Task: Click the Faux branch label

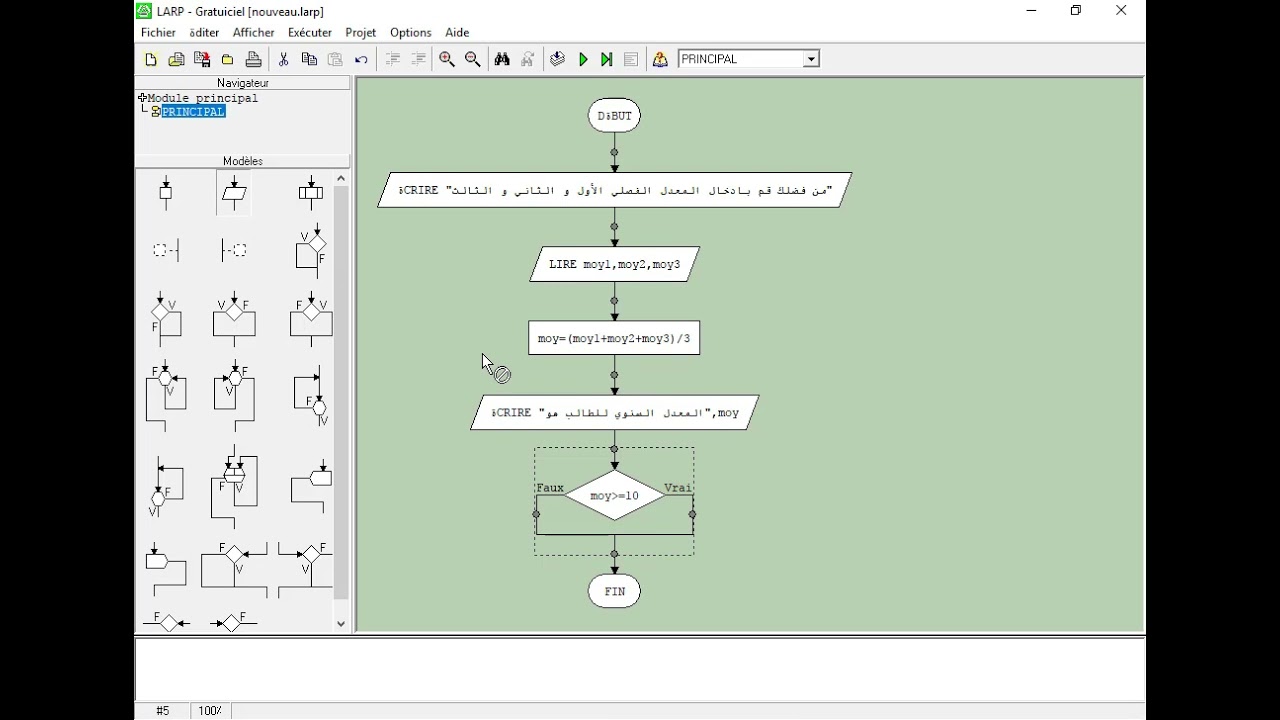Action: pyautogui.click(x=550, y=488)
